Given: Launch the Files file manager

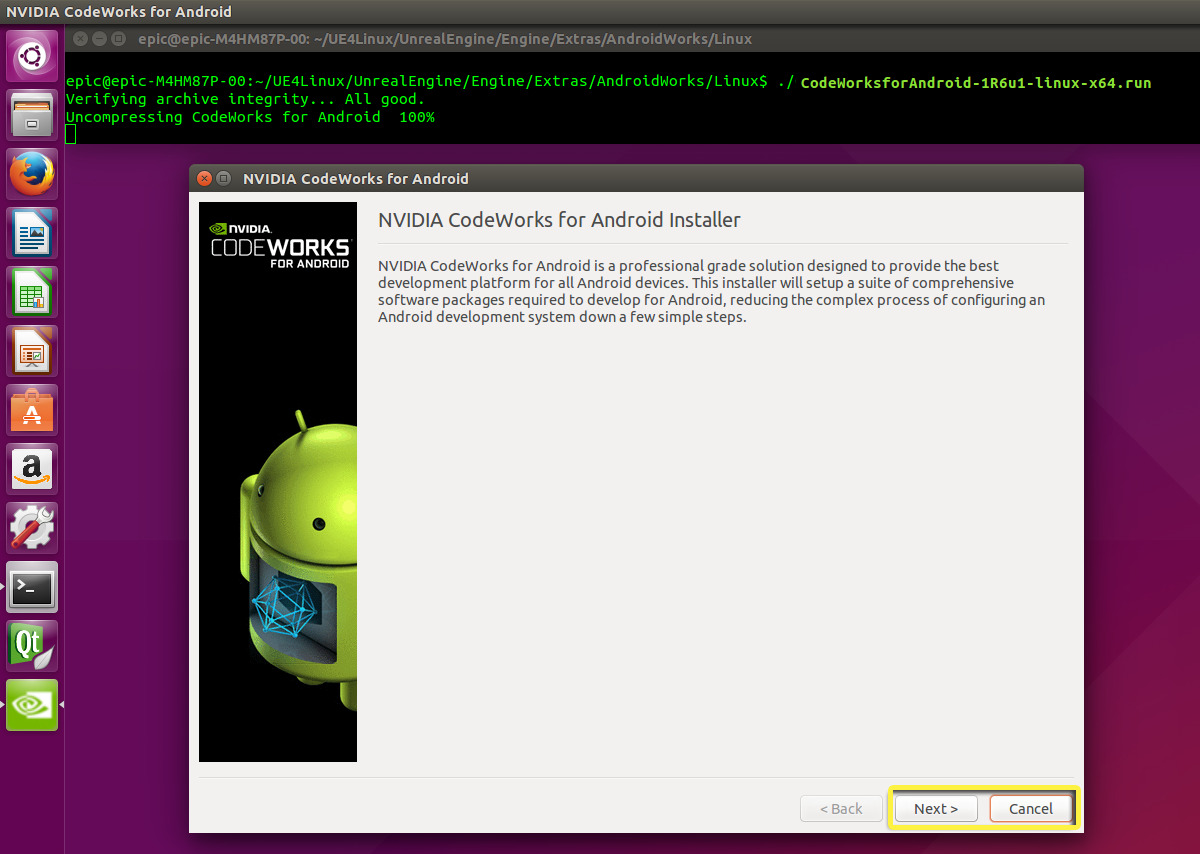Looking at the screenshot, I should (x=31, y=114).
